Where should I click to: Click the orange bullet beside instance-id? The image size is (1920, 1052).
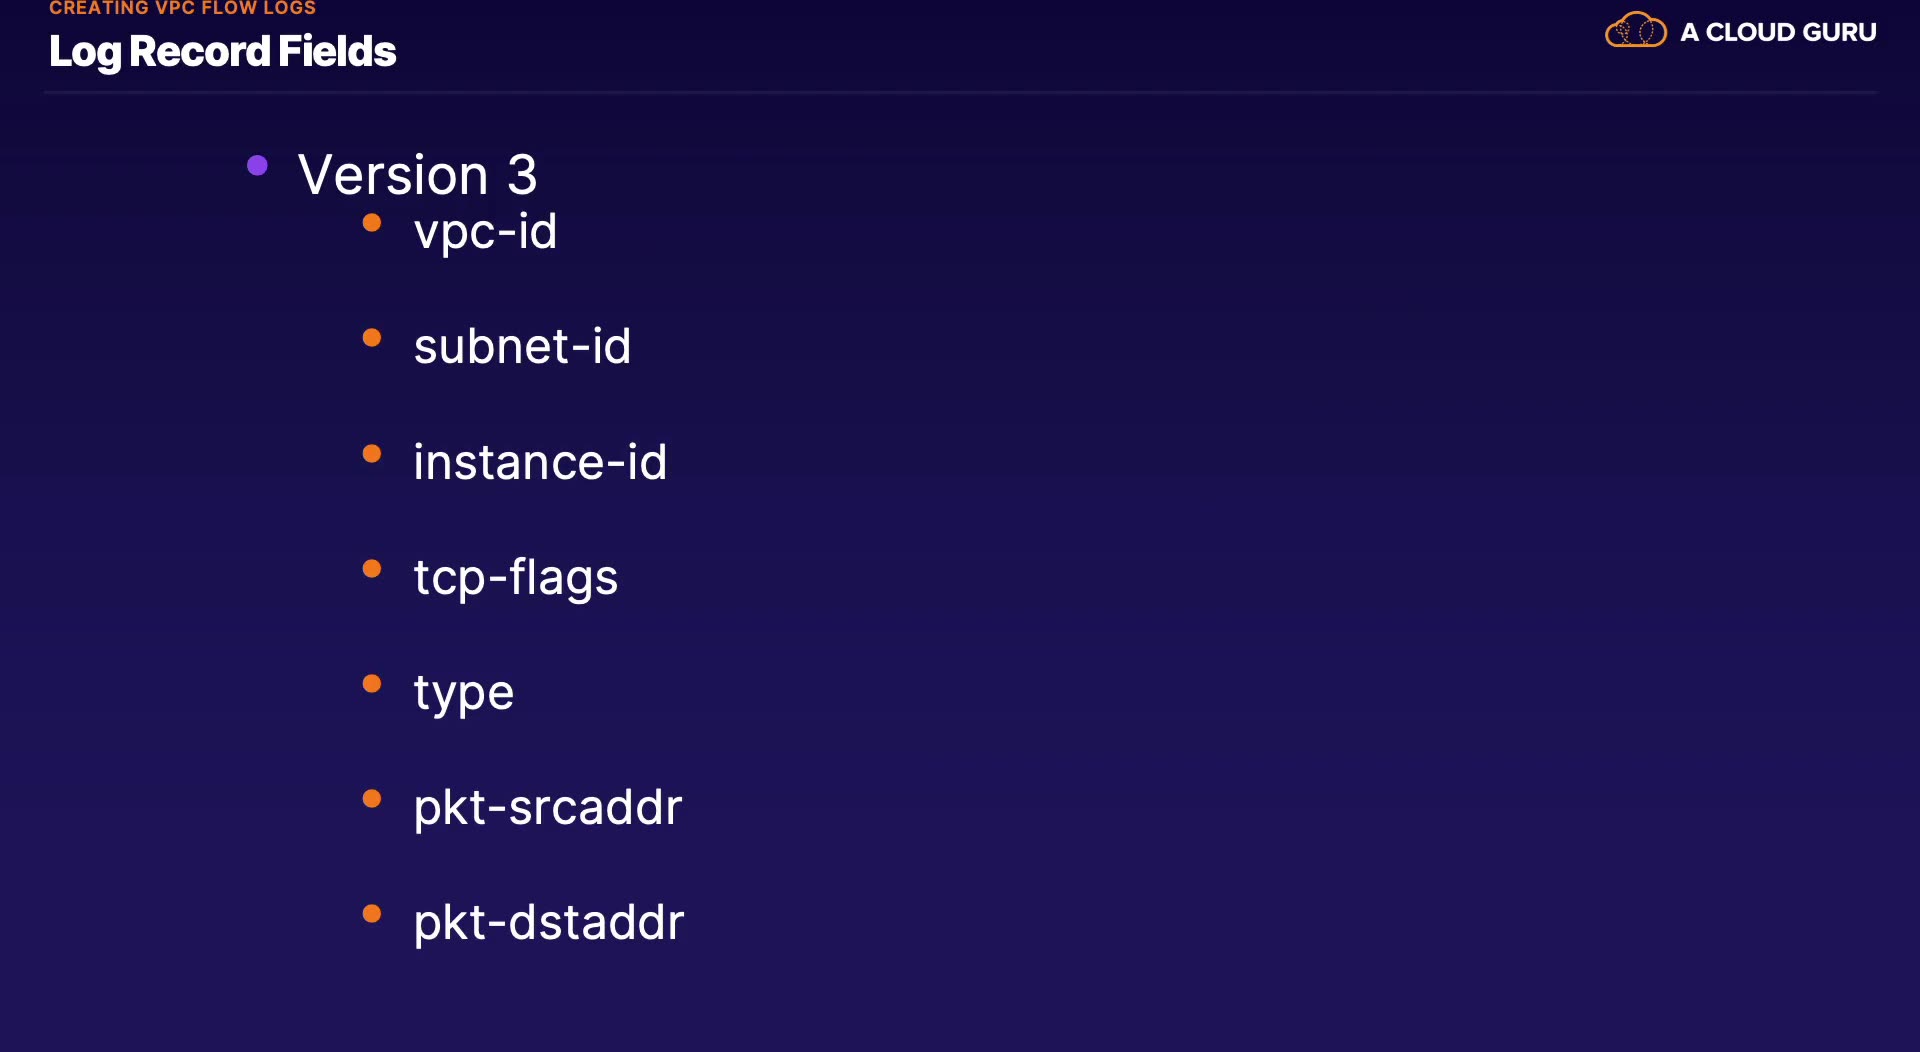(372, 454)
